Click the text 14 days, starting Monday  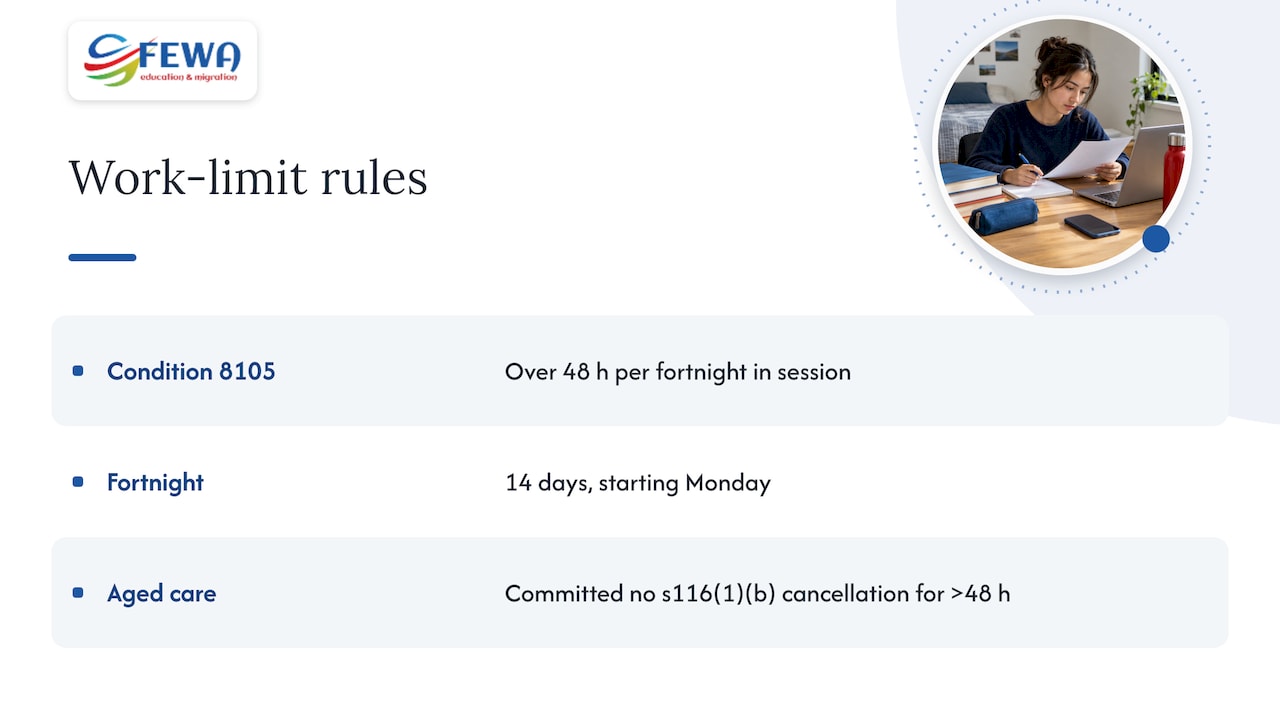(638, 483)
